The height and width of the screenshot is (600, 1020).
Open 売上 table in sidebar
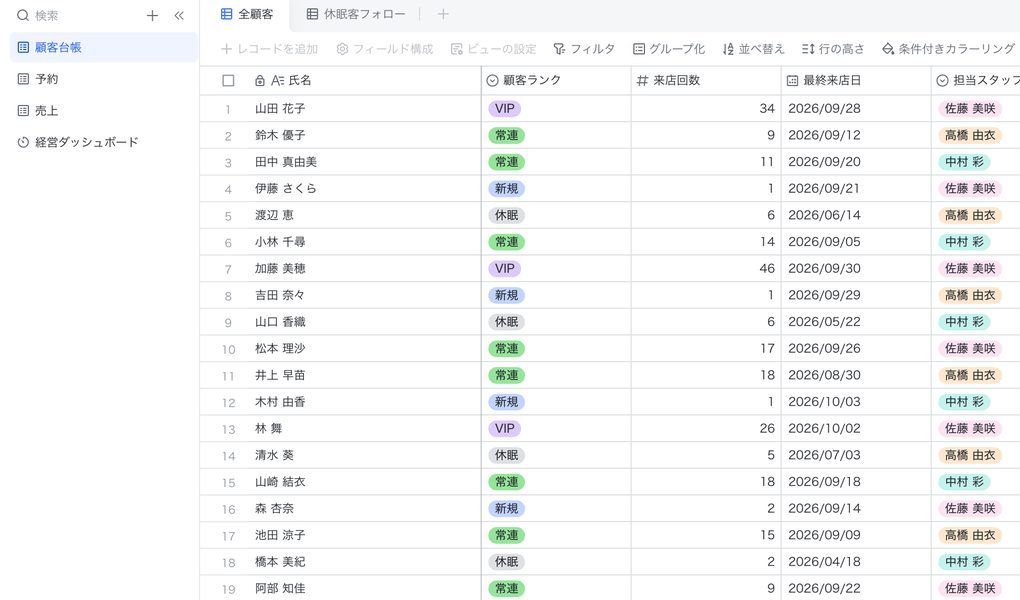pos(104,111)
